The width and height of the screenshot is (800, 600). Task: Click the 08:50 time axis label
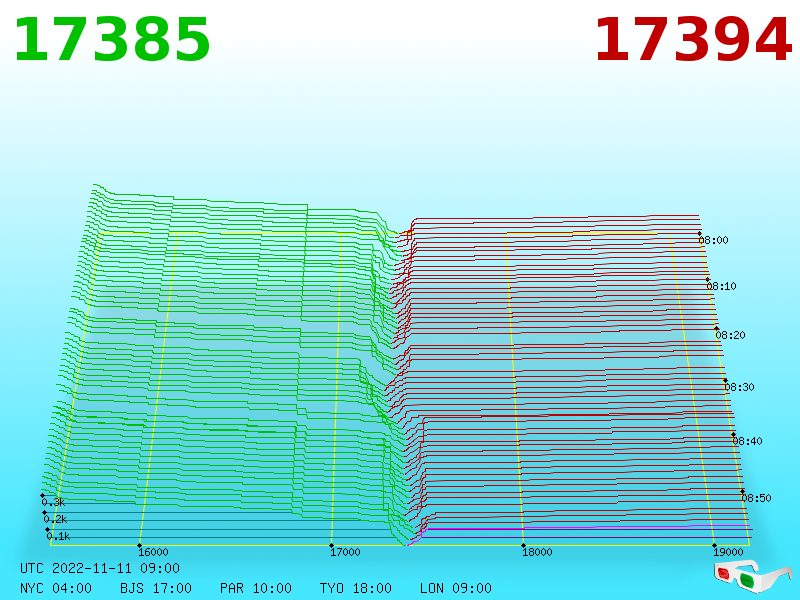756,498
